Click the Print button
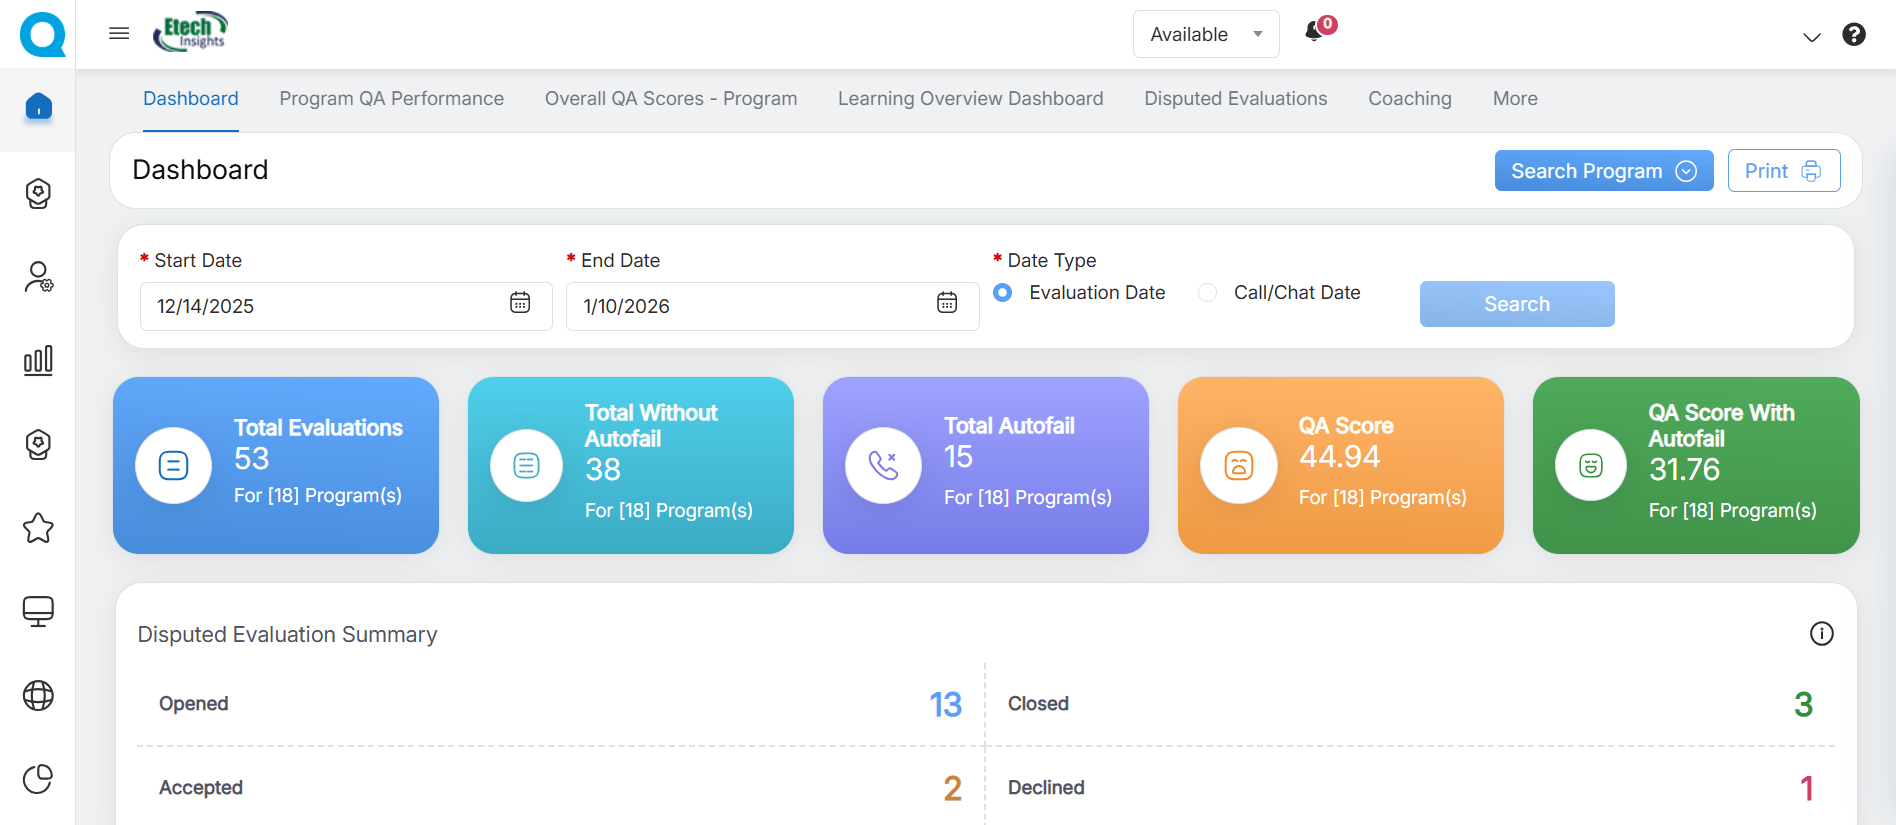This screenshot has width=1896, height=825. pos(1783,171)
